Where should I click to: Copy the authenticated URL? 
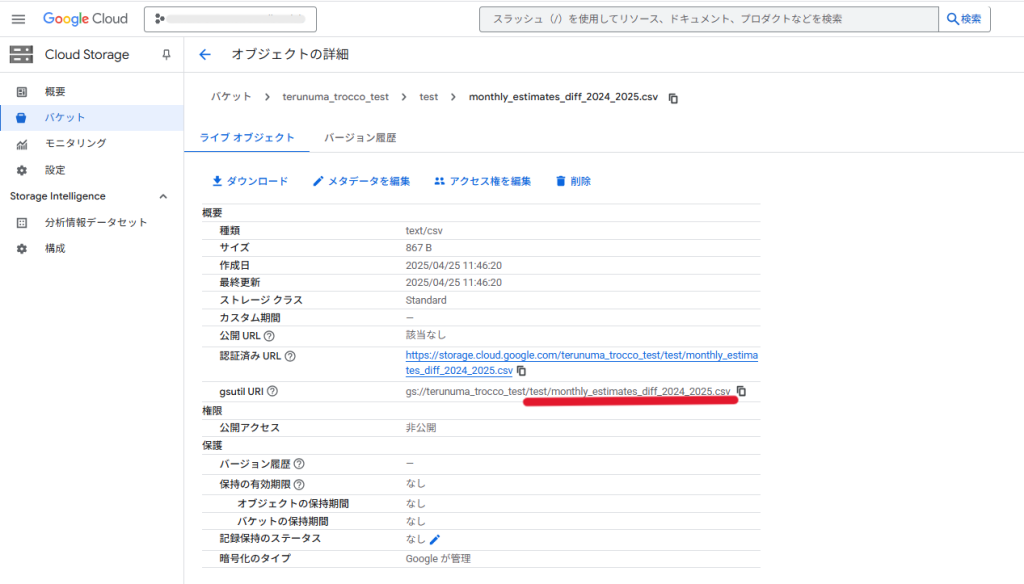tap(521, 371)
